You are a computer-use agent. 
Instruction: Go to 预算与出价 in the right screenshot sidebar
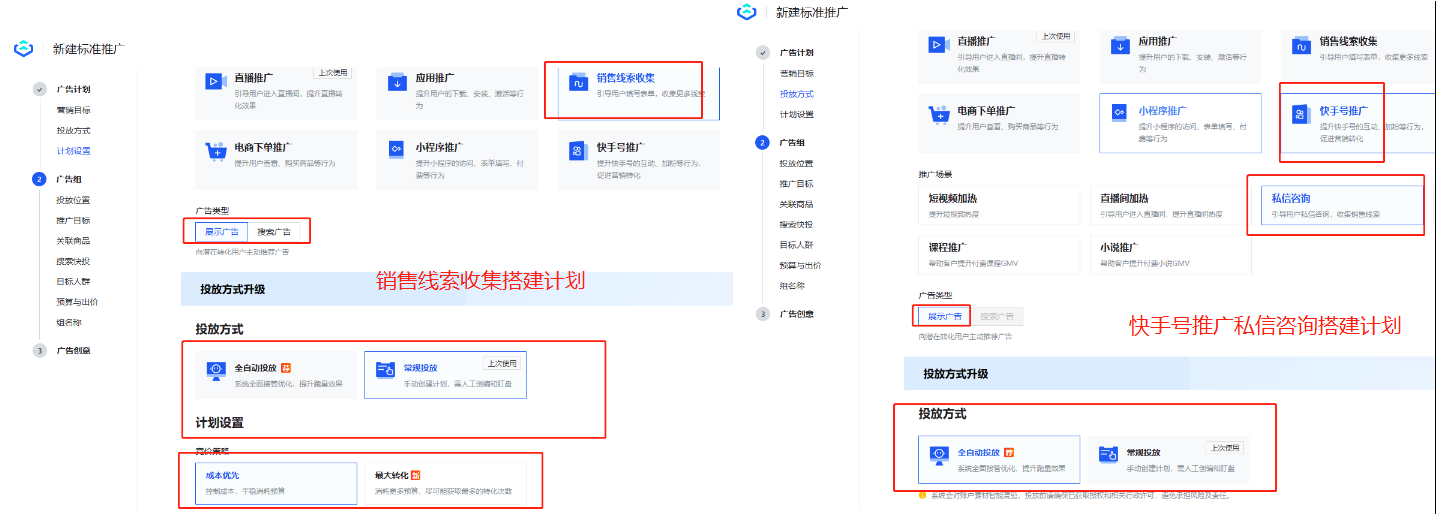click(801, 265)
